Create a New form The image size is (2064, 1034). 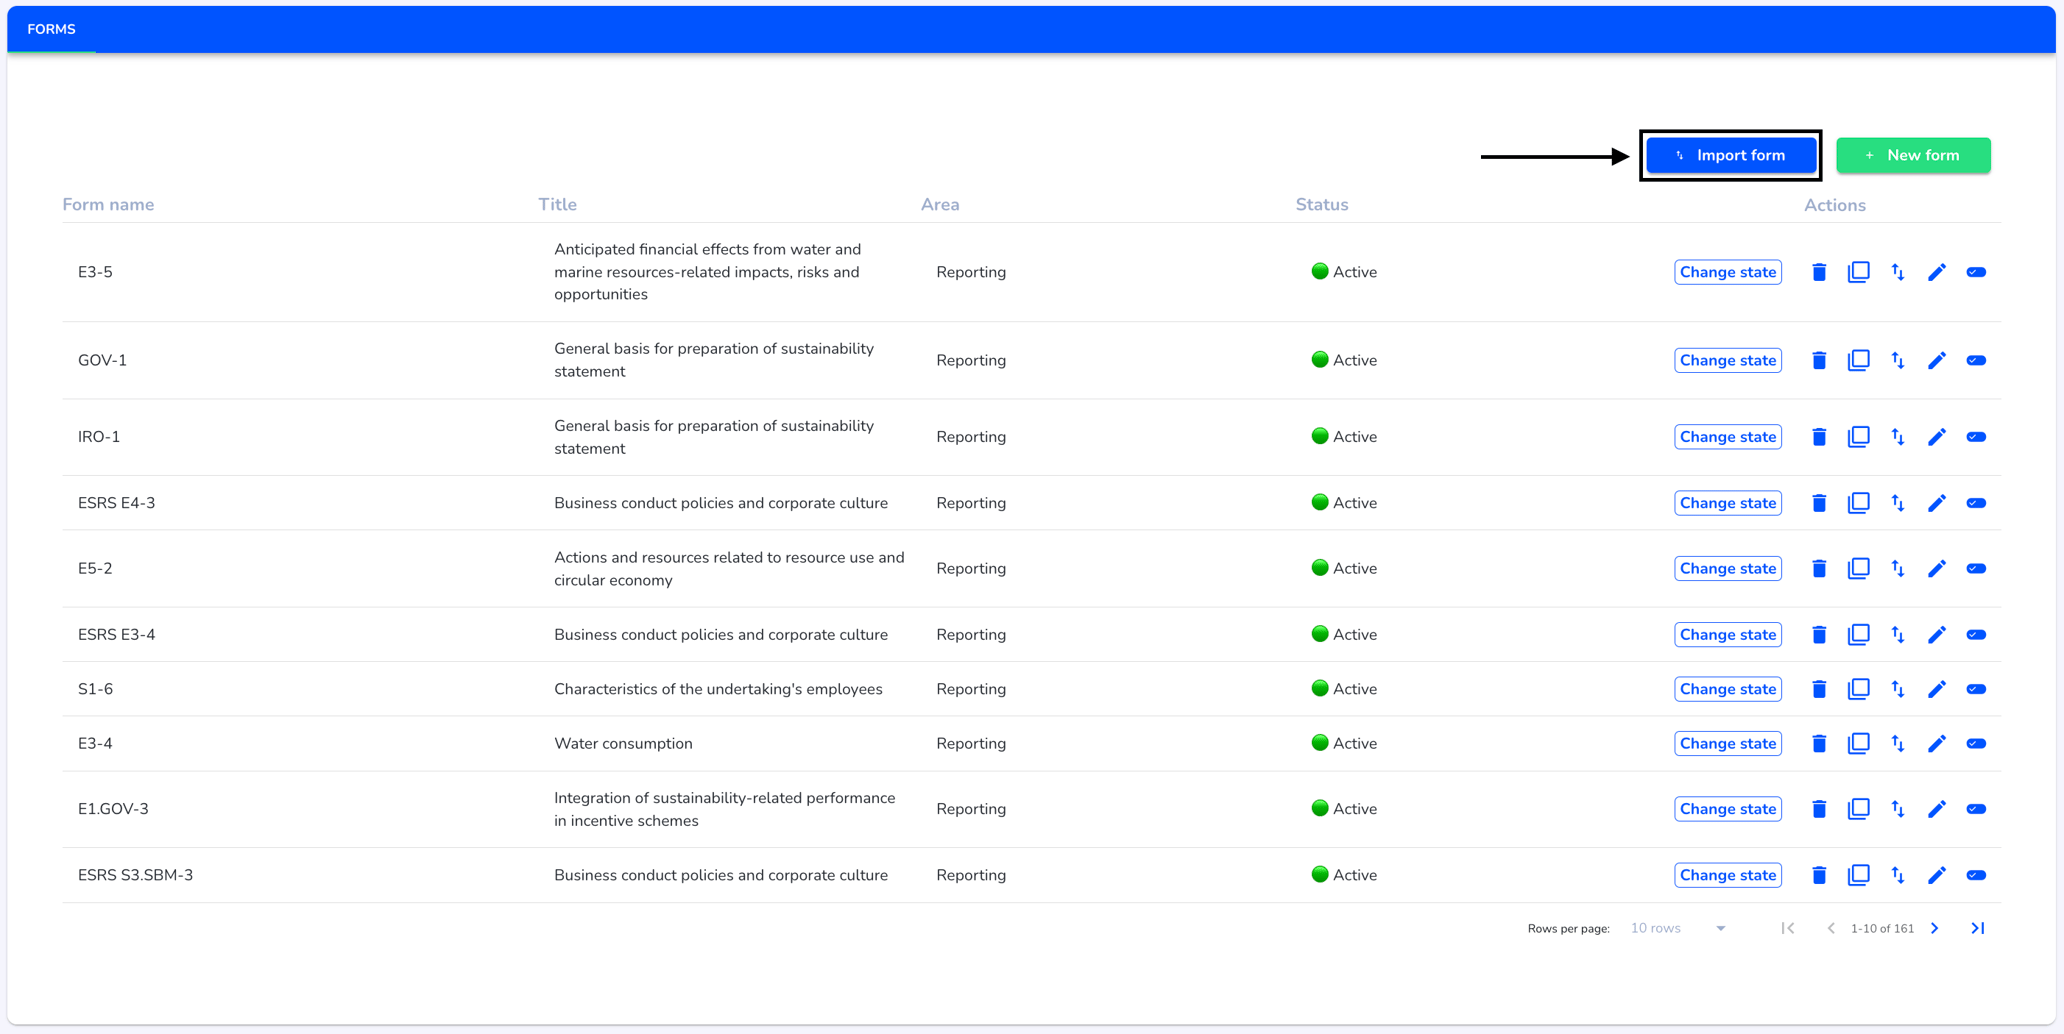pyautogui.click(x=1913, y=155)
